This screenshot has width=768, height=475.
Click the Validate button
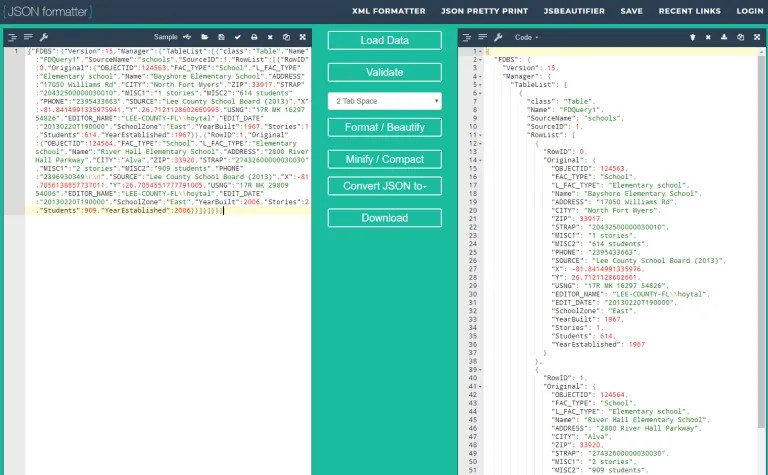pos(384,72)
